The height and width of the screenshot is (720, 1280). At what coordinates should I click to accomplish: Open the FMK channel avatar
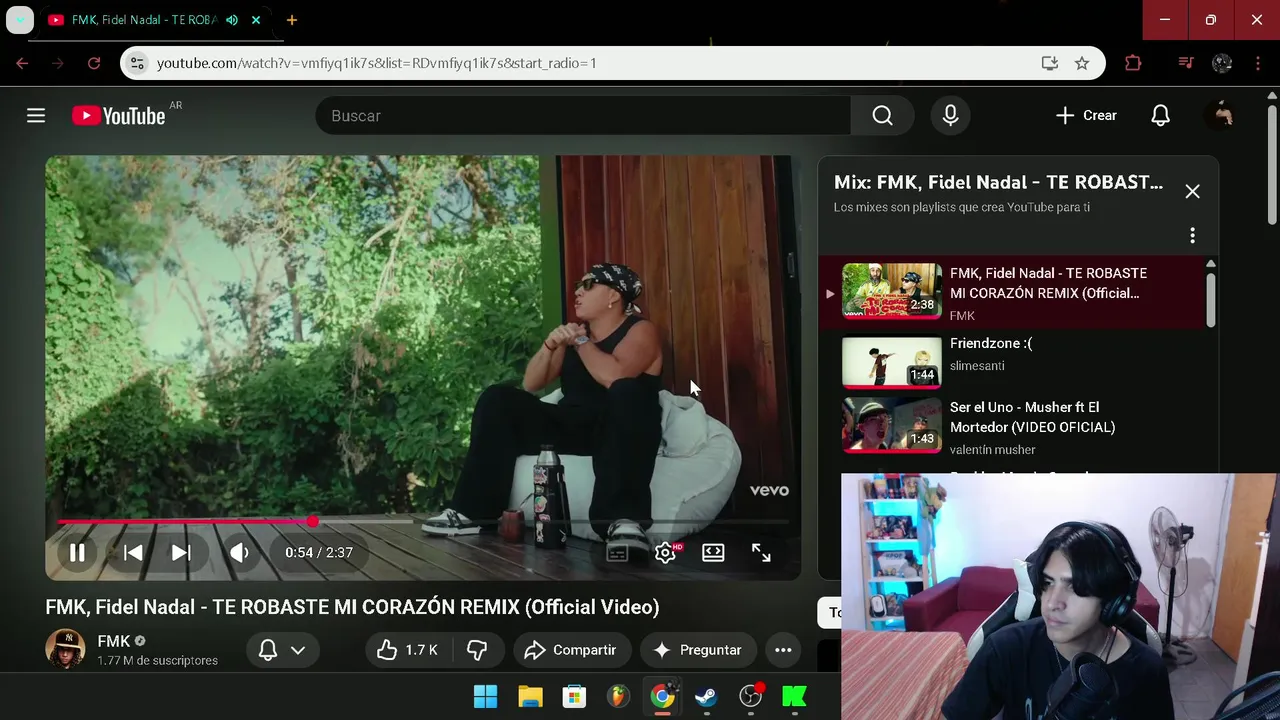pyautogui.click(x=65, y=649)
